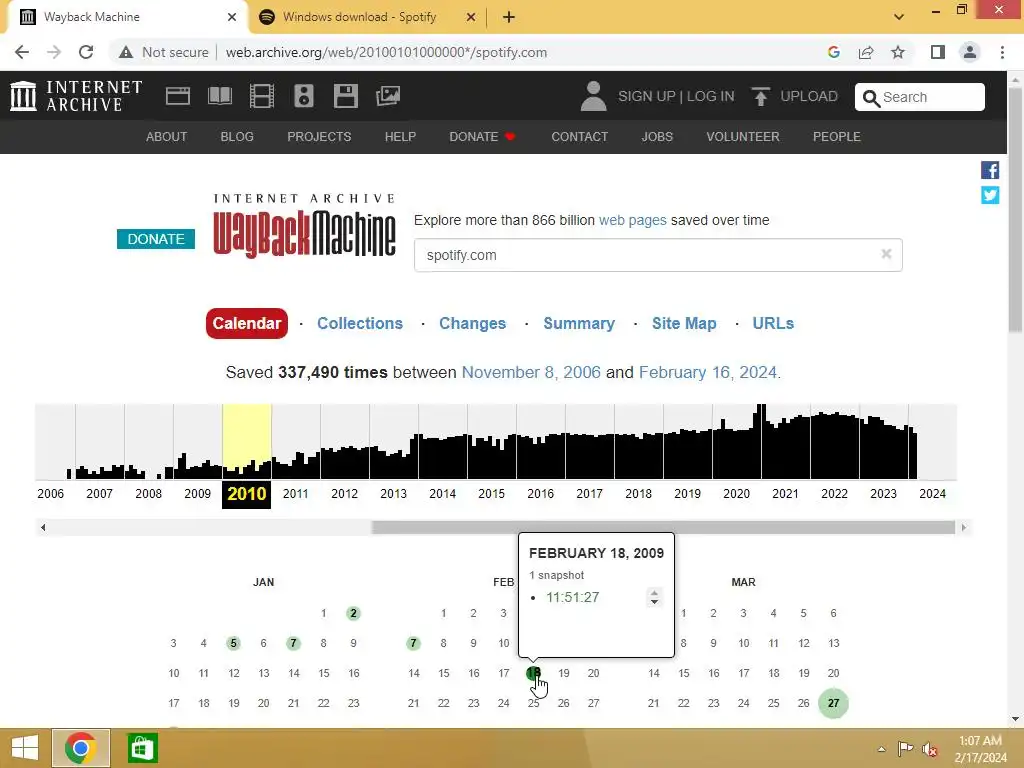This screenshot has width=1024, height=768.
Task: Switch to the Collections view
Action: point(360,323)
